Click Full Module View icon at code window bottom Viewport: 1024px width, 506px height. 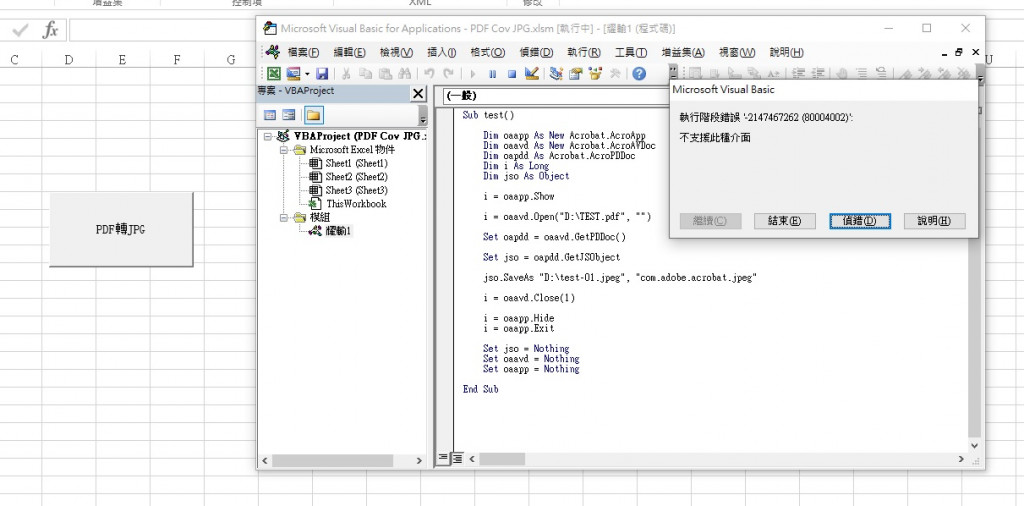(458, 459)
